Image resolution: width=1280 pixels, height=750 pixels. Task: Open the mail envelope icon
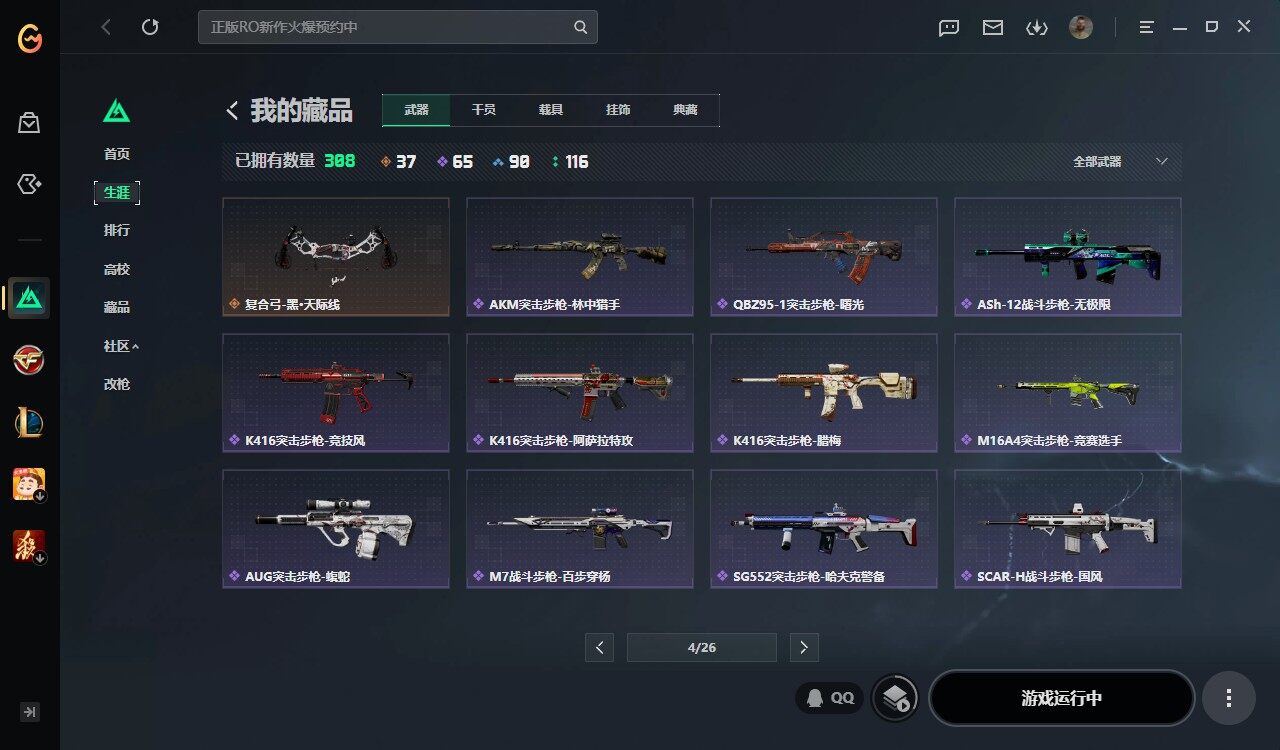click(993, 28)
